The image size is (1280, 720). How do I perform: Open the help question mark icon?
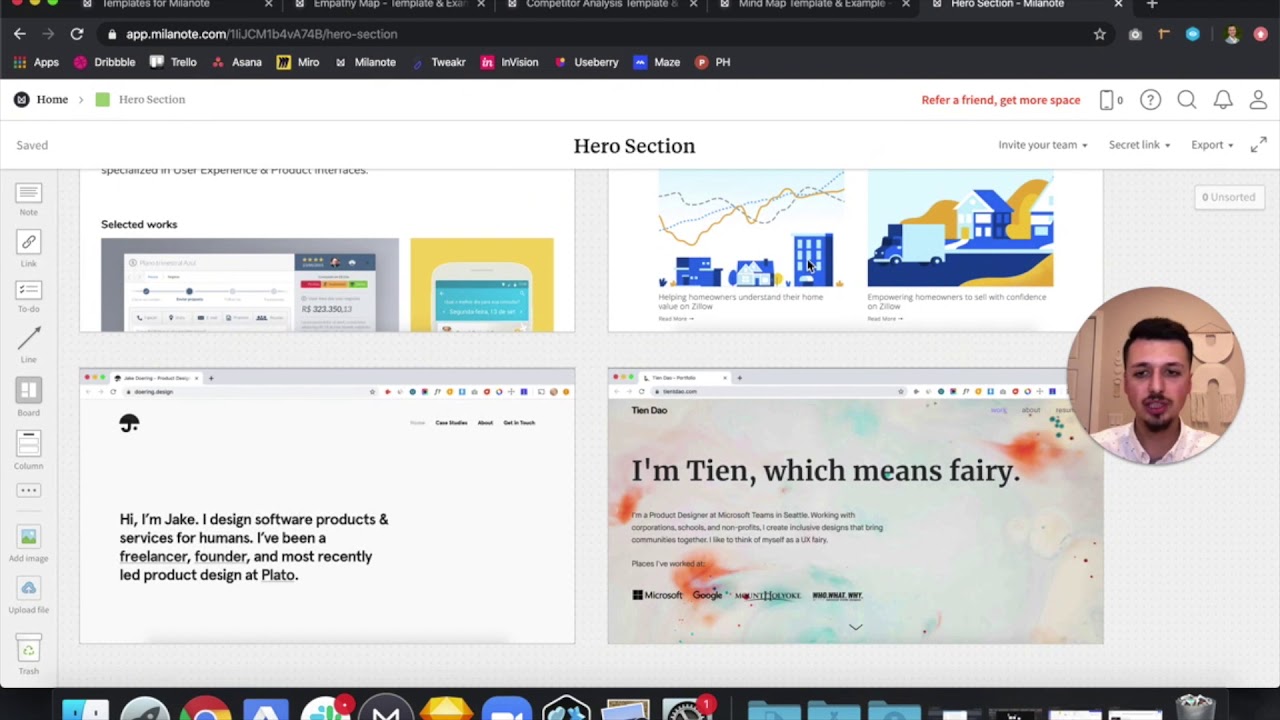coord(1150,100)
